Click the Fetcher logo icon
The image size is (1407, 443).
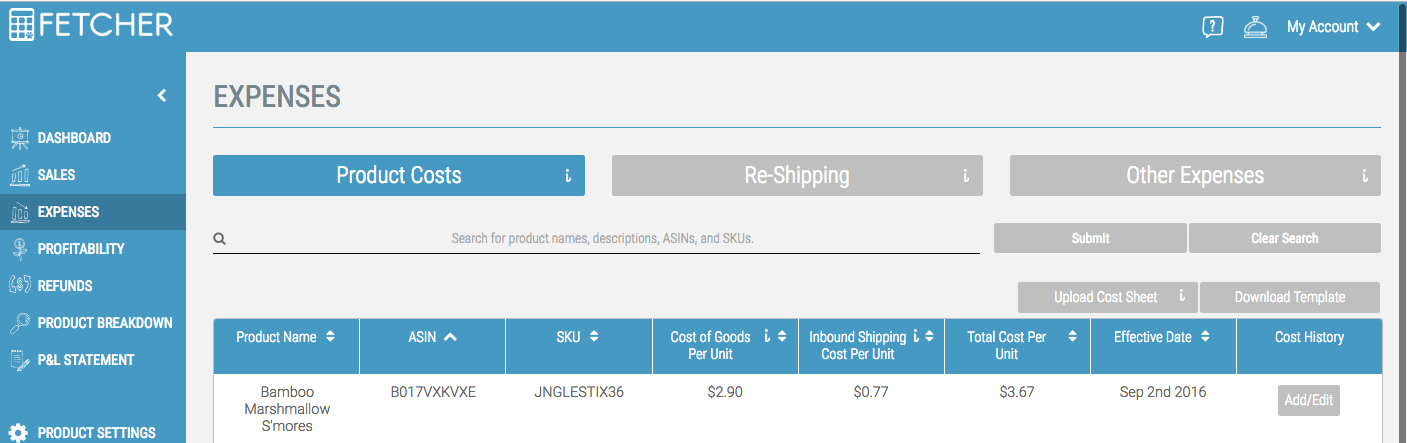click(21, 25)
